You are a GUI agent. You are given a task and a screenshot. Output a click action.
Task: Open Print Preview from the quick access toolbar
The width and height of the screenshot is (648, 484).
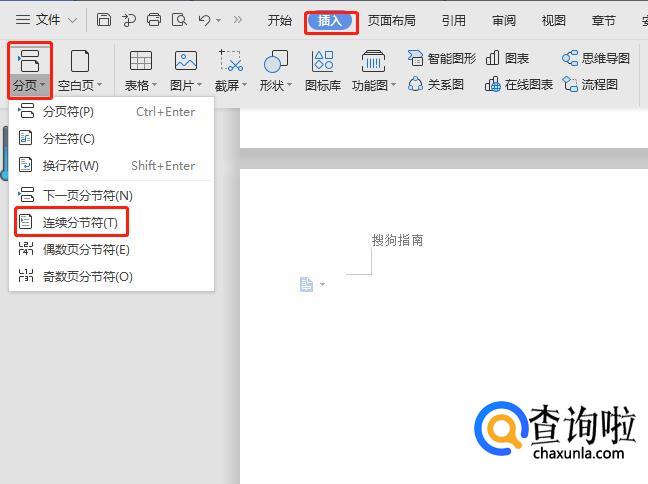(x=178, y=20)
